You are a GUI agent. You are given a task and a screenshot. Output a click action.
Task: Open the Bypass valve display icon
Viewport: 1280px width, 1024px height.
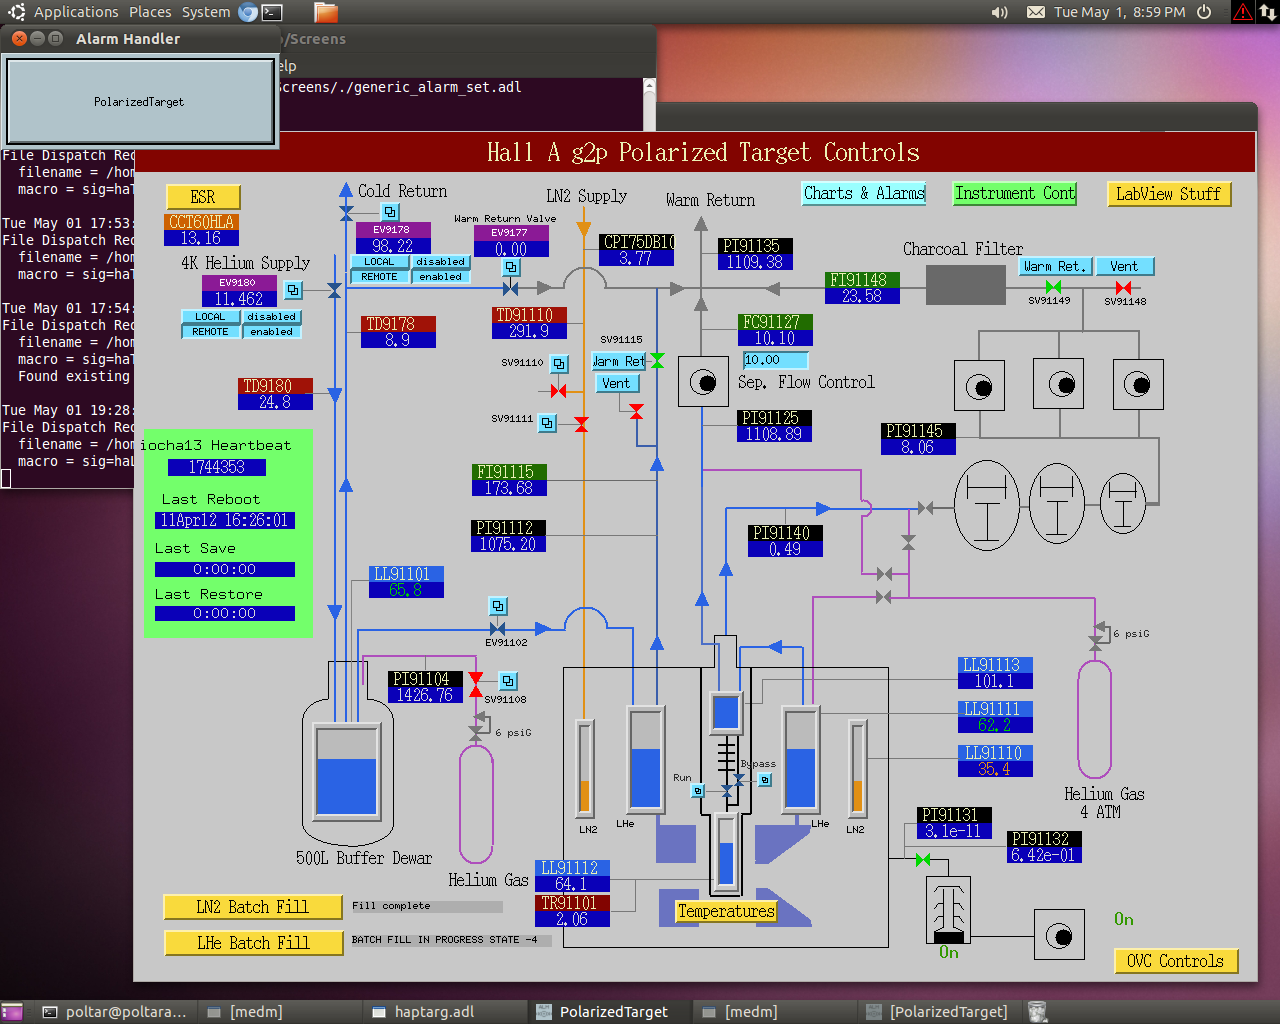click(765, 780)
